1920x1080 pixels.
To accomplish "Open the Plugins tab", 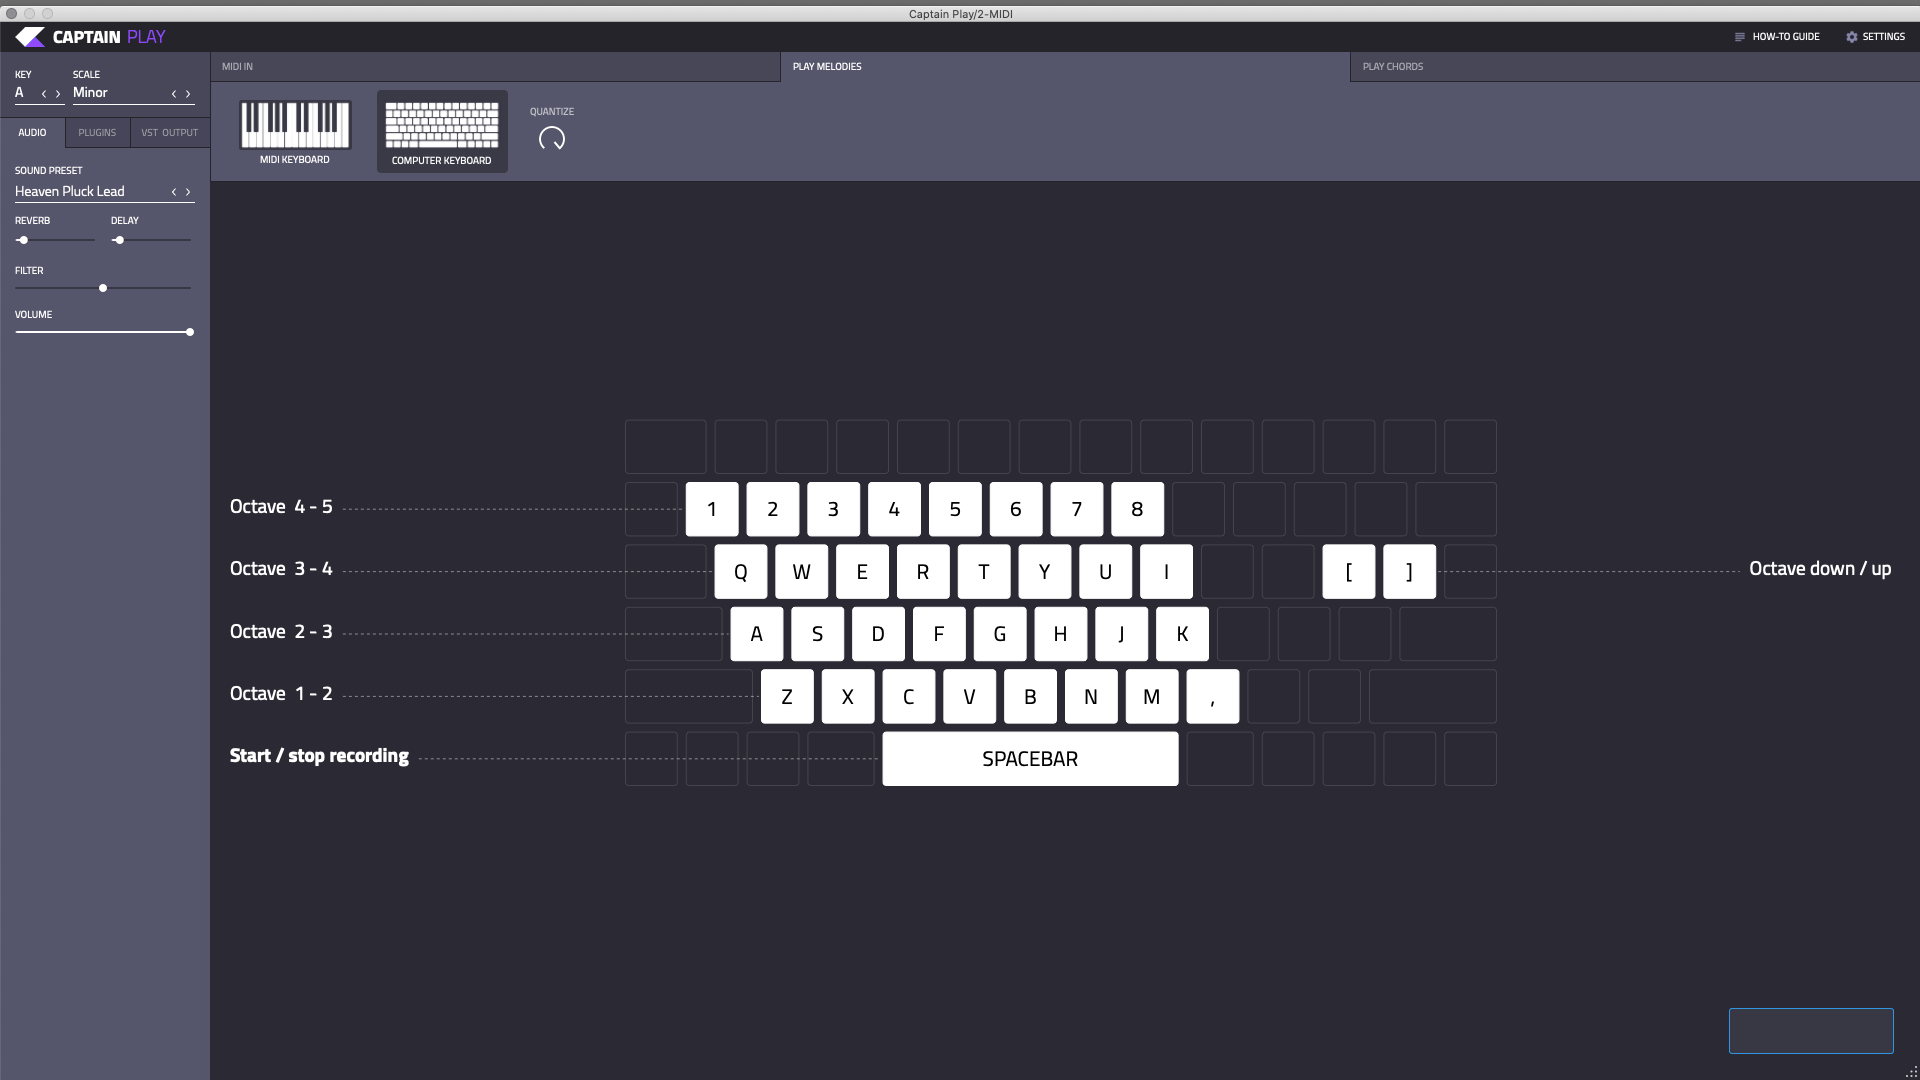I will pyautogui.click(x=97, y=132).
